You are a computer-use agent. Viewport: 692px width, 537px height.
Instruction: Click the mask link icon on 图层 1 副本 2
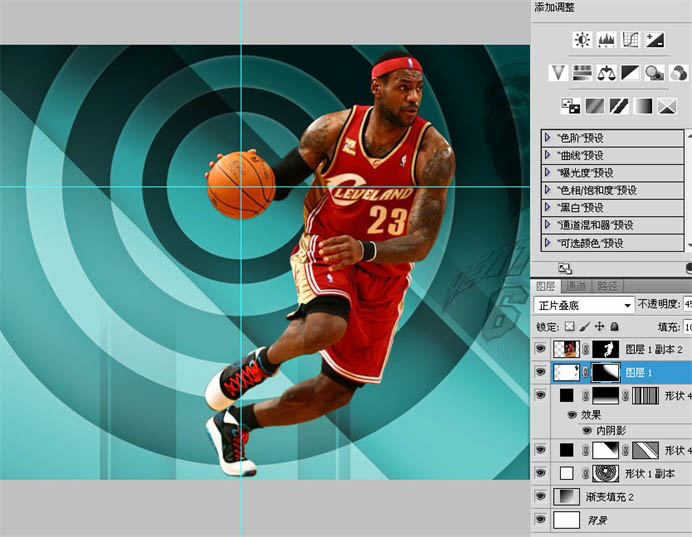pyautogui.click(x=586, y=349)
